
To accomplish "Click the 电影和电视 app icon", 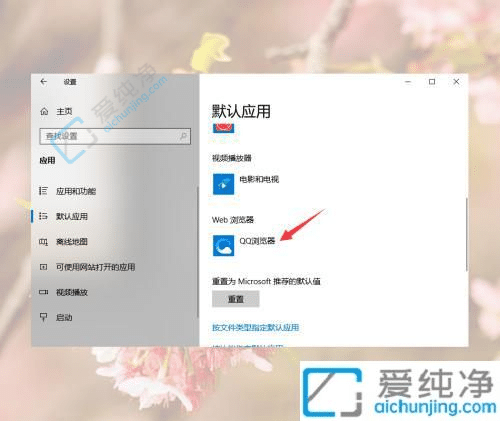I will point(223,184).
